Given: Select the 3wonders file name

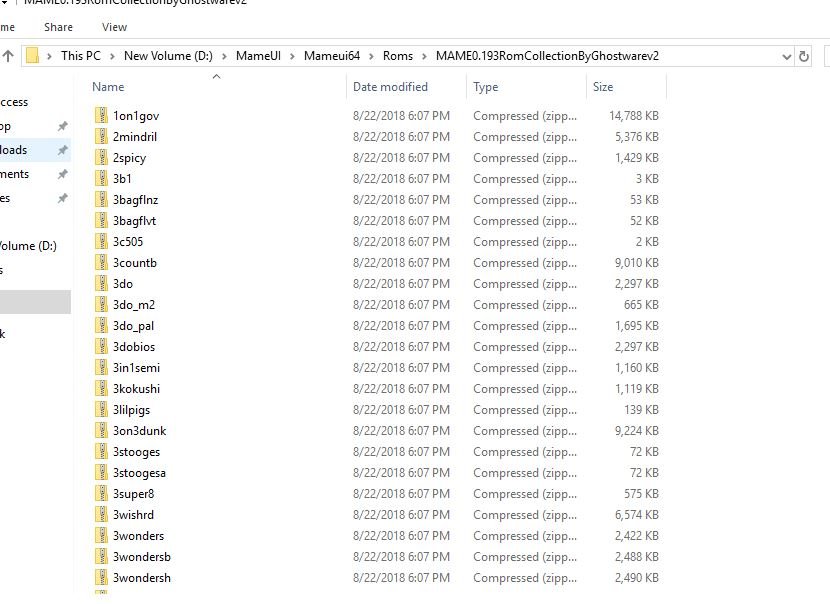Looking at the screenshot, I should 139,536.
